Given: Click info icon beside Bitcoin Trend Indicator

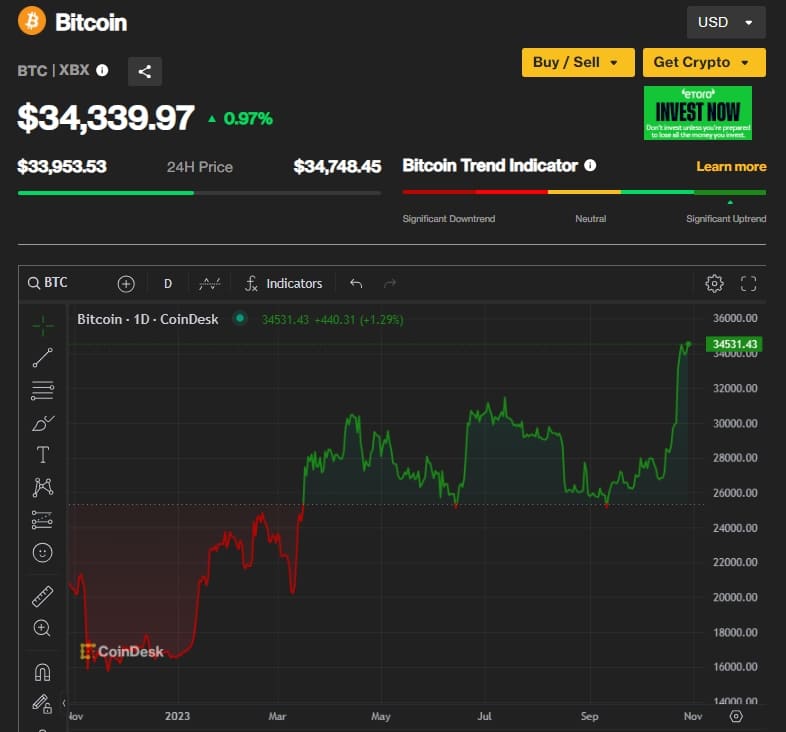Looking at the screenshot, I should 590,165.
